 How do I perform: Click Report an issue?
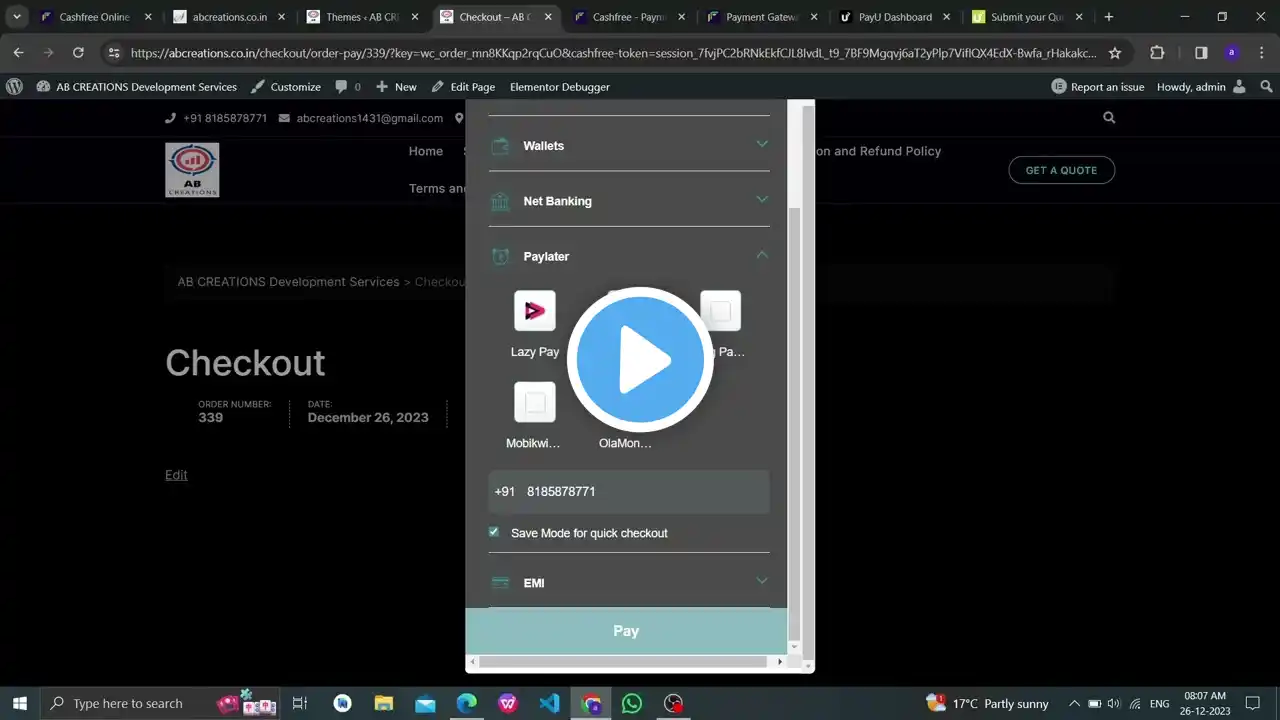coord(1098,87)
